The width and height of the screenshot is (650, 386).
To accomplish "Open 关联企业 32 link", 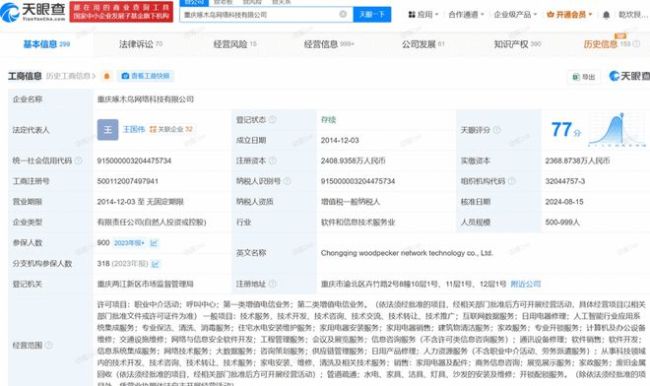I will (171, 129).
